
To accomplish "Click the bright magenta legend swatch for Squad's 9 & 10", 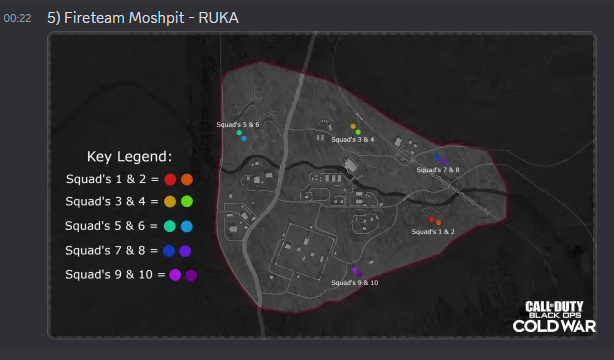I will coord(175,275).
